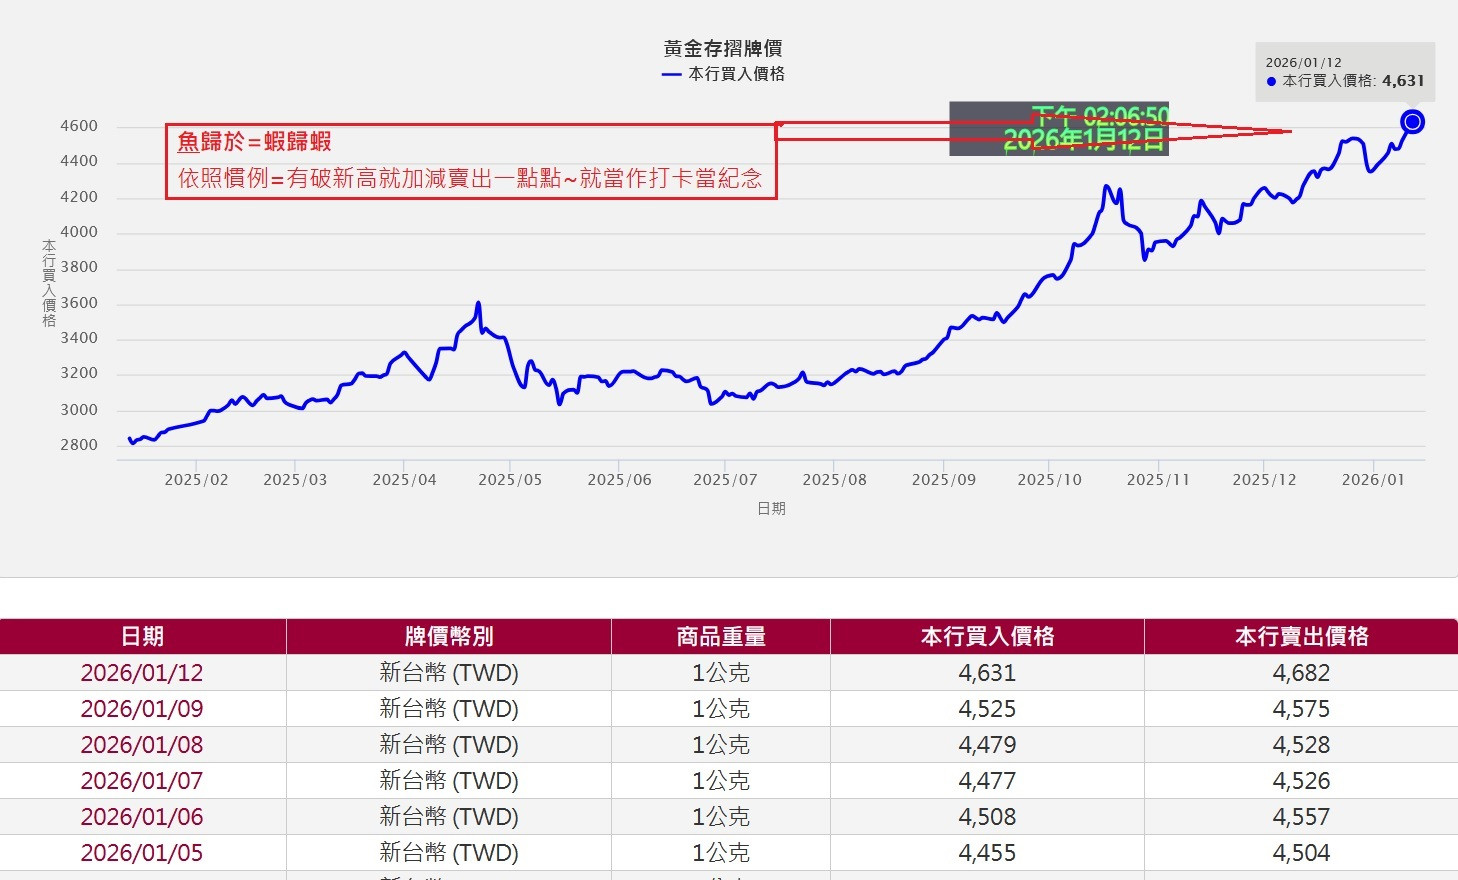Click the 2025/07 label on the date axis
The image size is (1458, 880).
click(724, 479)
